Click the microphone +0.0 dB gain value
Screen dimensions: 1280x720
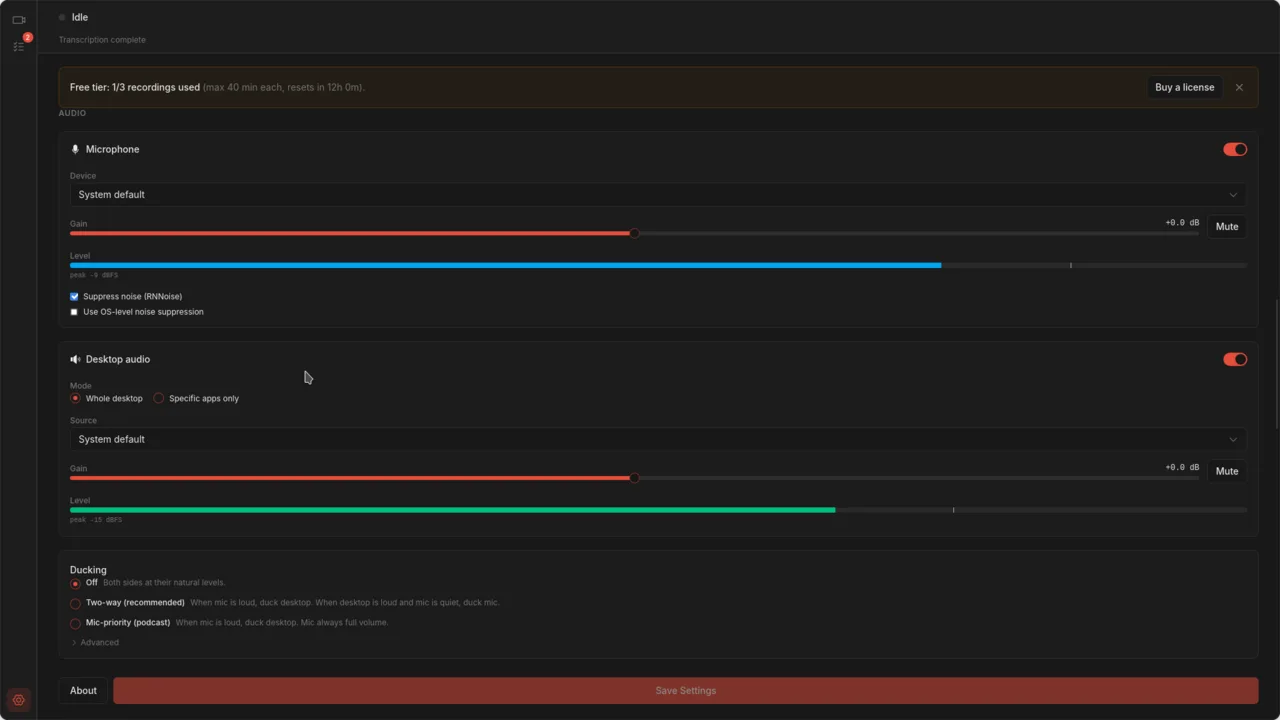pos(1182,223)
